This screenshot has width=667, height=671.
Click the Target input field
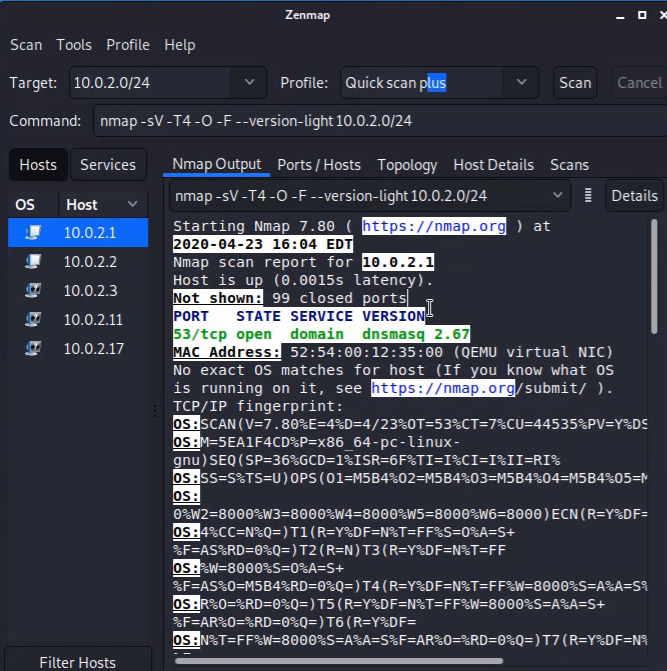(150, 83)
